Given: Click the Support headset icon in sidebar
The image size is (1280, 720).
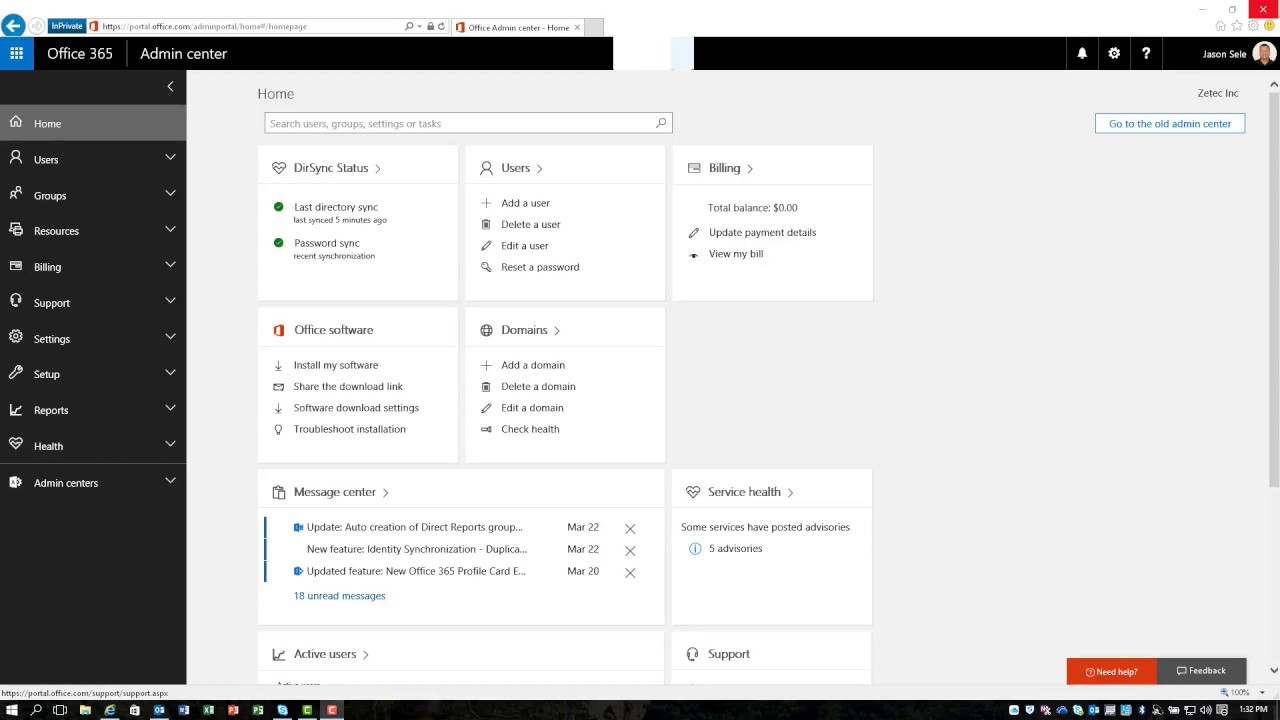Looking at the screenshot, I should coord(16,301).
